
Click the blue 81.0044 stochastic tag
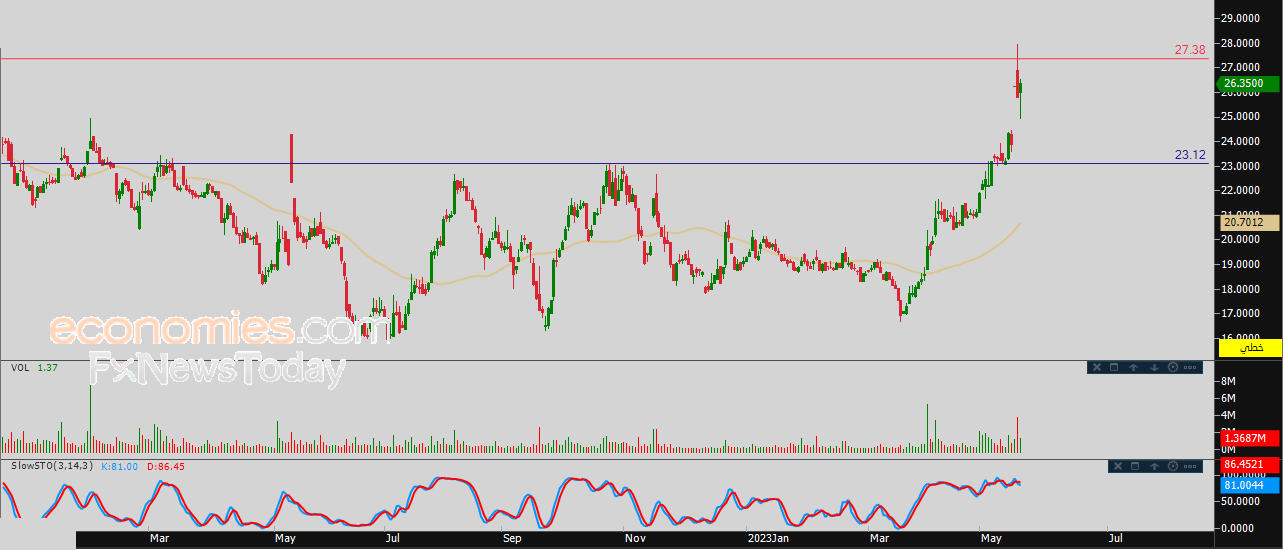(1249, 485)
